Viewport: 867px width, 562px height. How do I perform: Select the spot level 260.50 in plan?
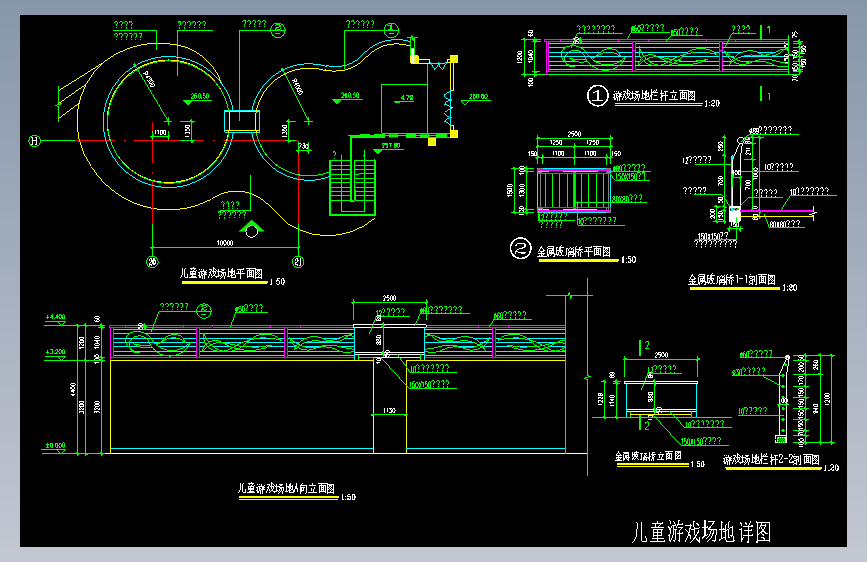click(x=200, y=96)
